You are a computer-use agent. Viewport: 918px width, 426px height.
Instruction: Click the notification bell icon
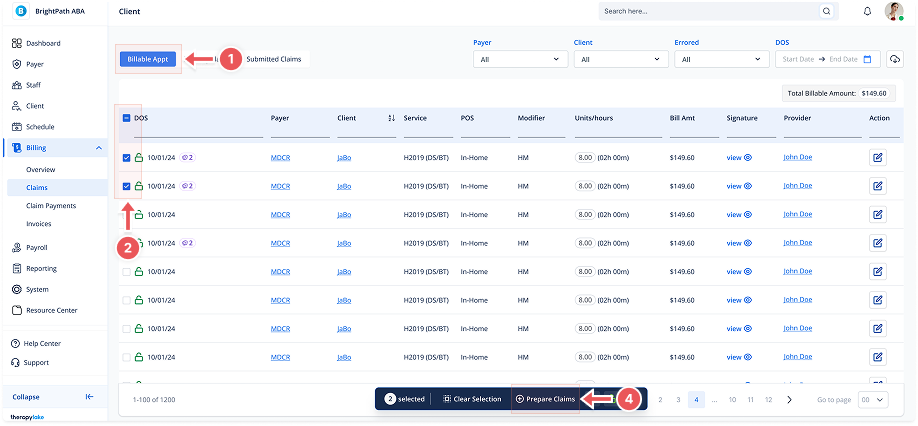point(867,12)
